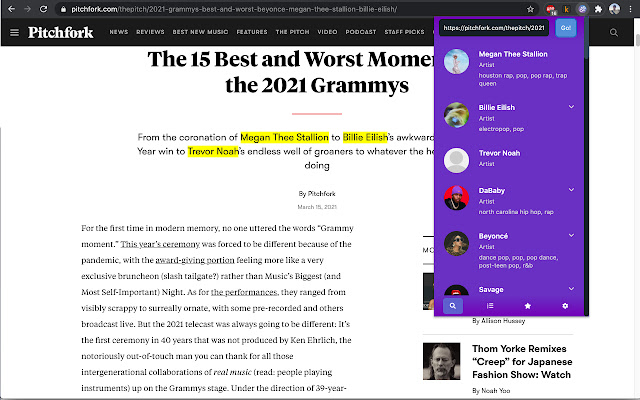
Task: Expand the DaBaby artist entry
Action: click(571, 190)
